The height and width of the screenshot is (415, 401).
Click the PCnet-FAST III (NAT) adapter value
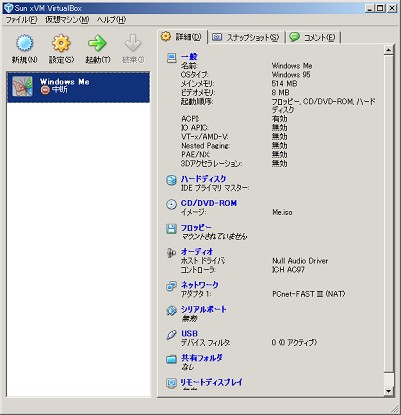pos(309,294)
